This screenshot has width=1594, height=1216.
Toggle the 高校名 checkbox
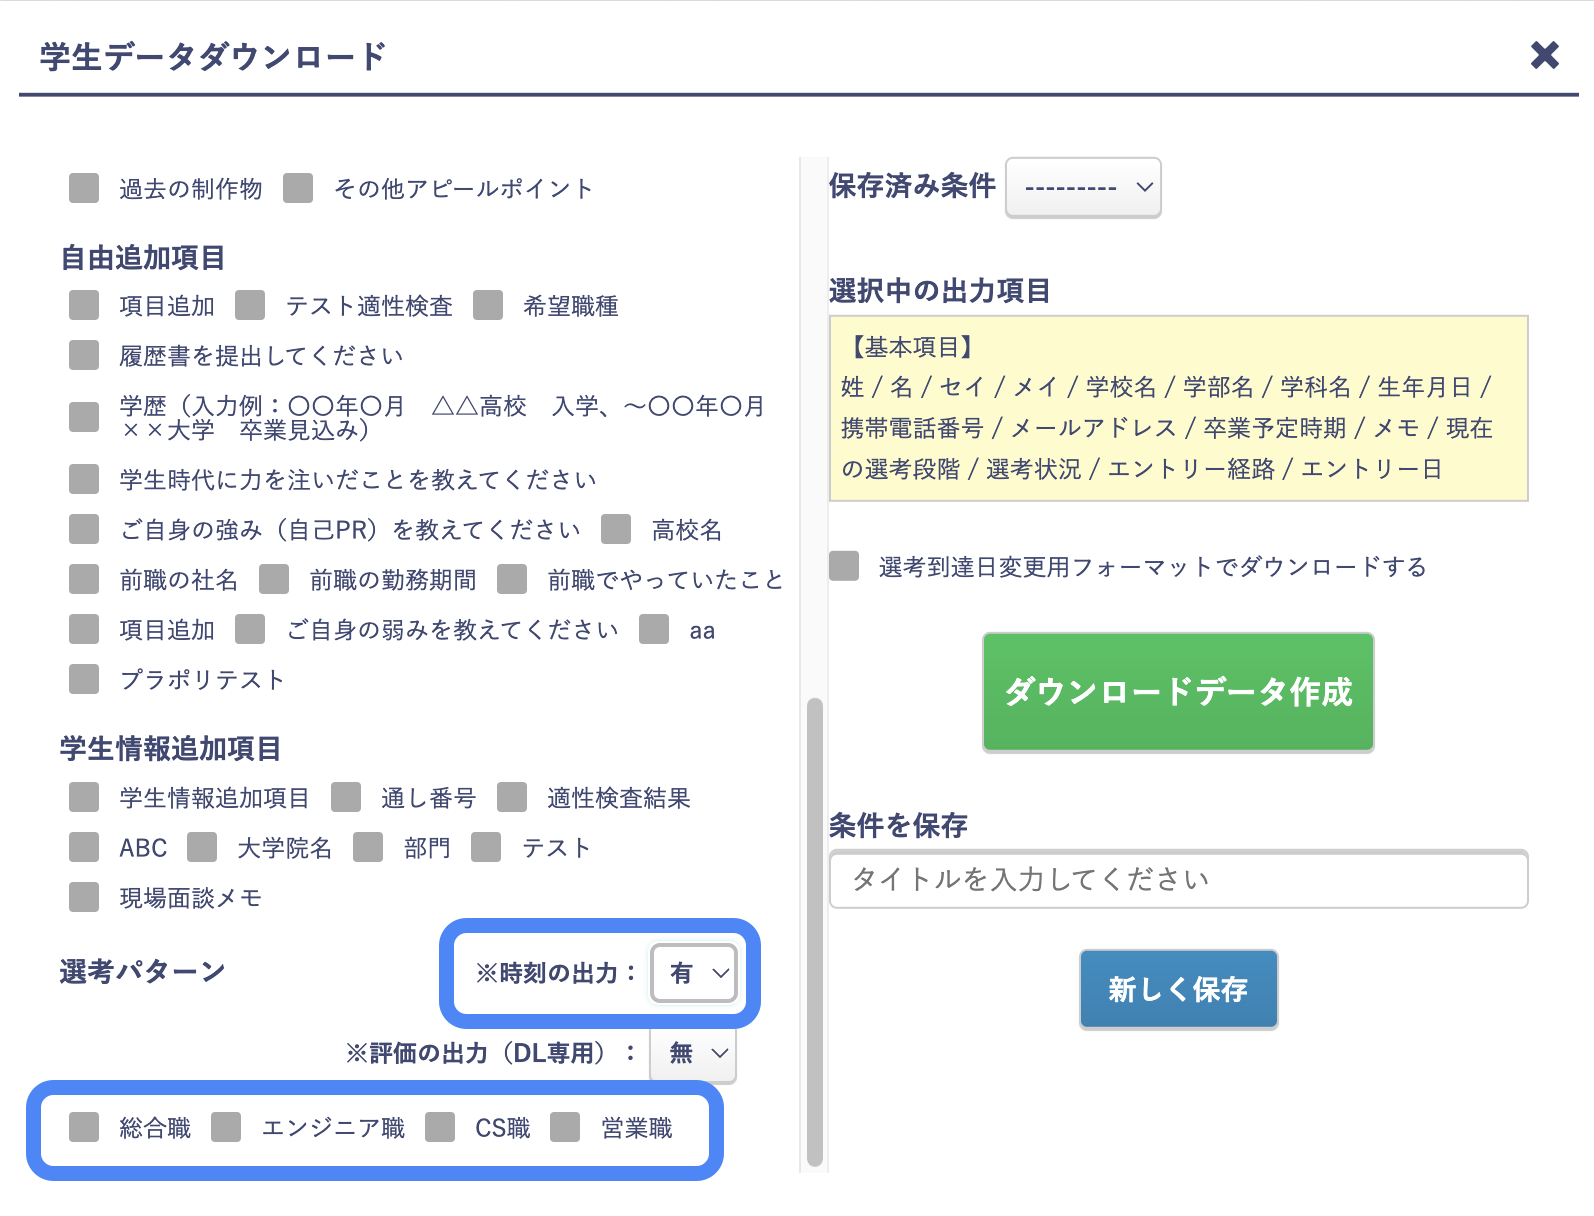tap(616, 529)
